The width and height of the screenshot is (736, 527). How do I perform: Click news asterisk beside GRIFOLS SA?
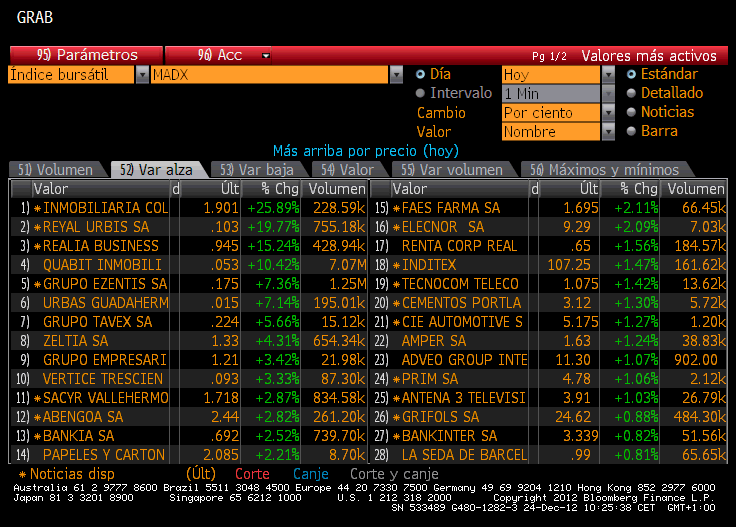pyautogui.click(x=396, y=417)
